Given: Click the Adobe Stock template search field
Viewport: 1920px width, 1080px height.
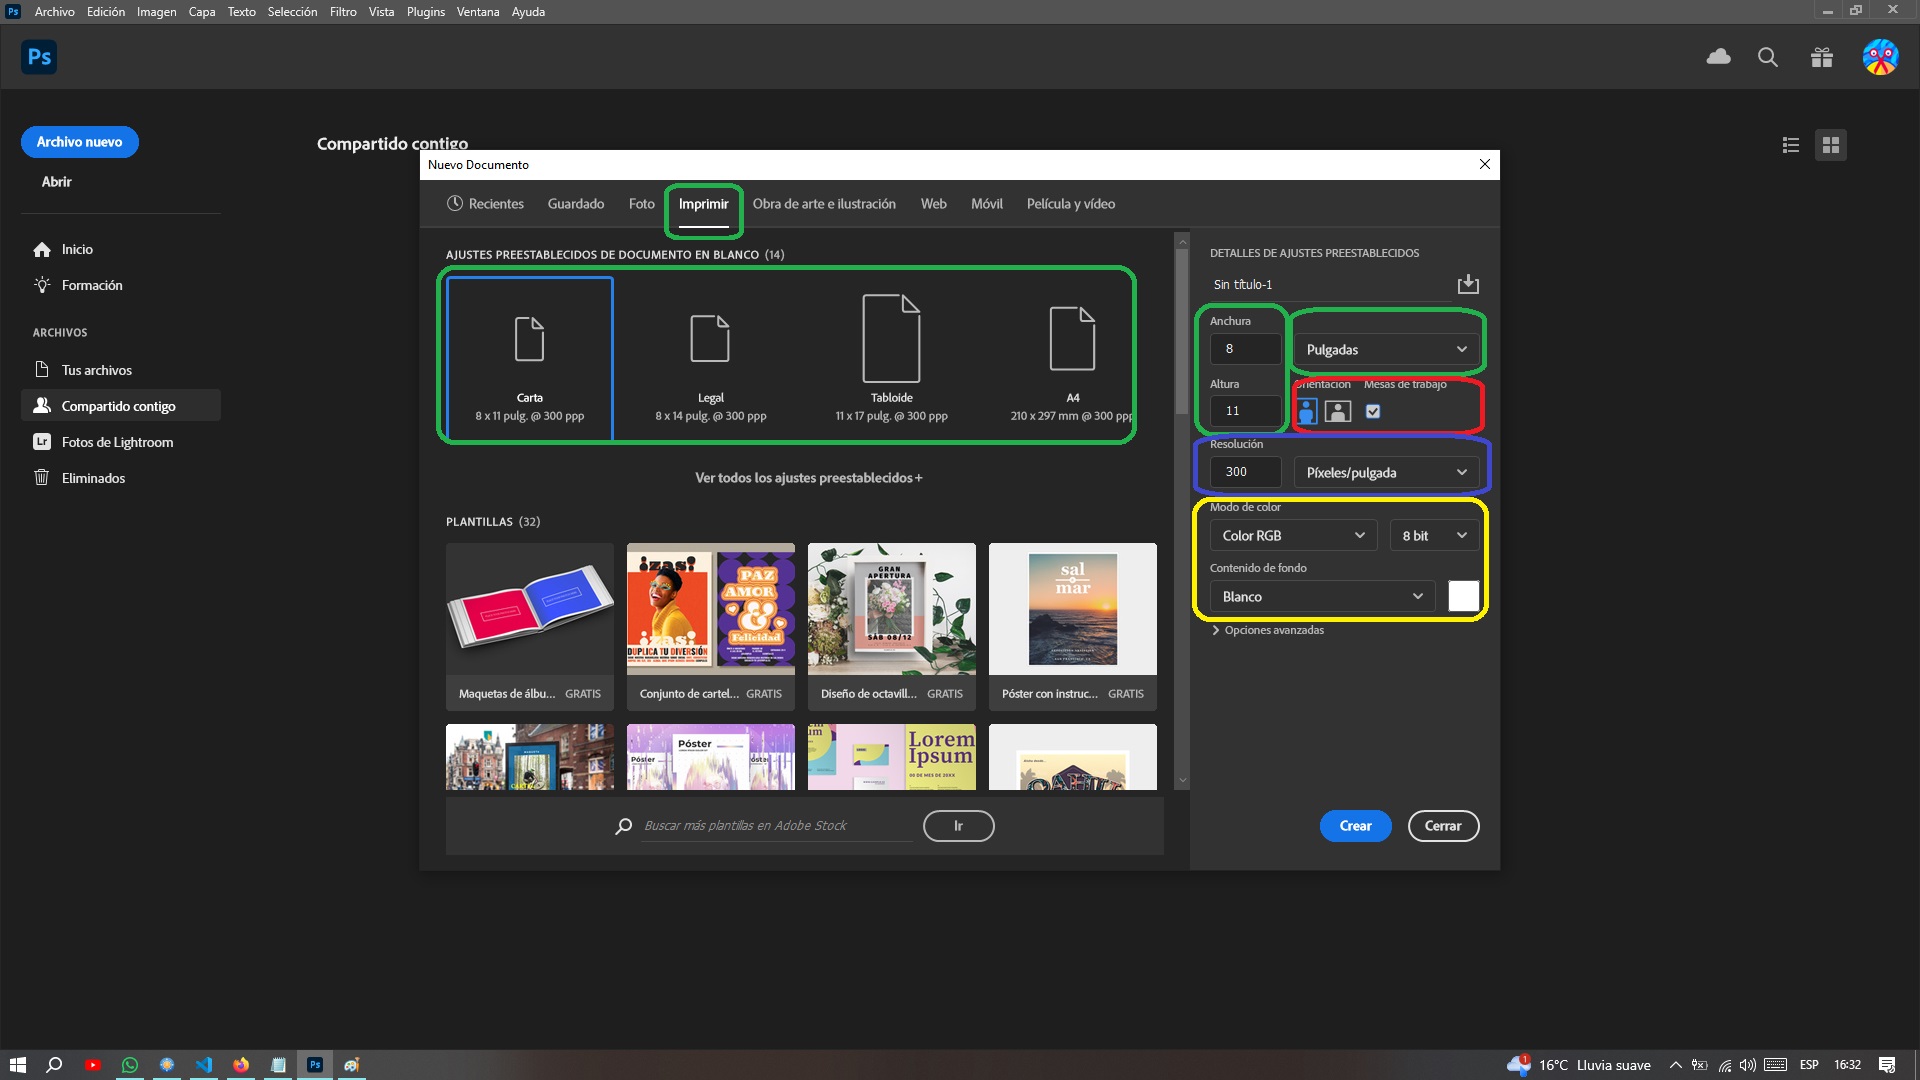Looking at the screenshot, I should pos(777,826).
